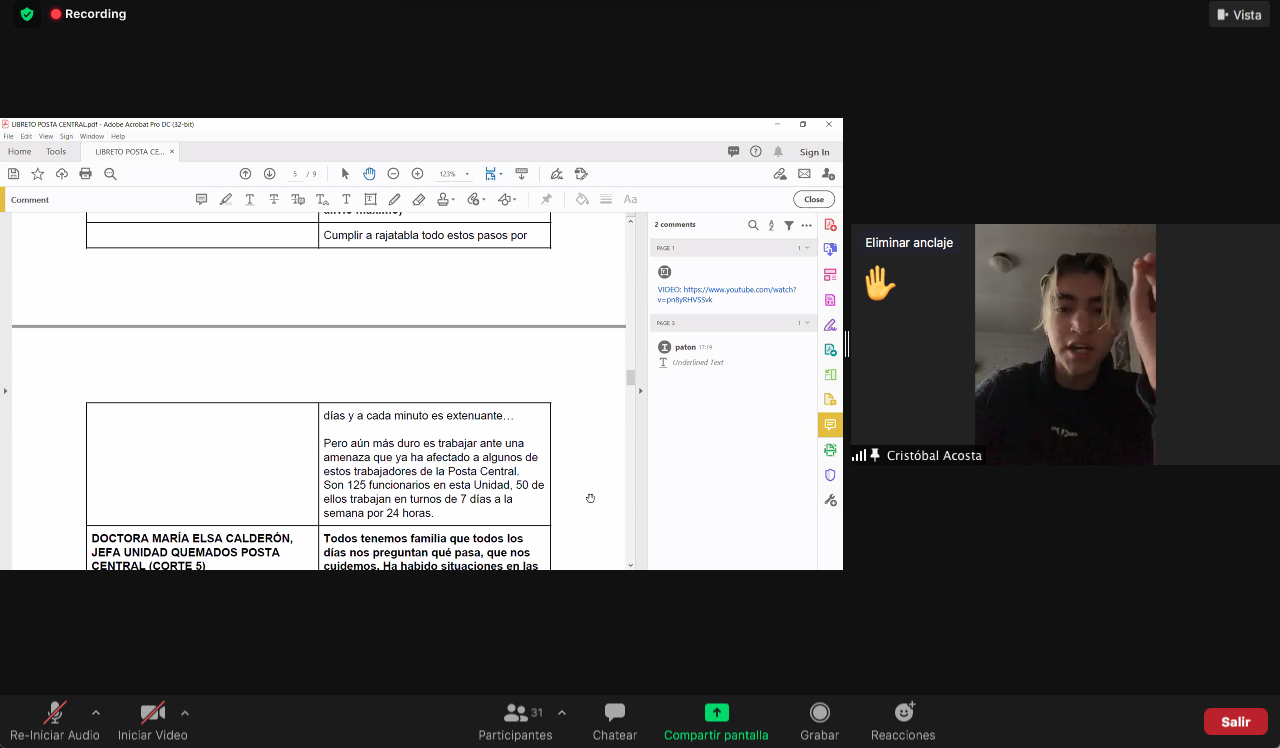Open the Protect shield tool in sidebar
Viewport: 1280px width, 748px height.
tap(830, 475)
